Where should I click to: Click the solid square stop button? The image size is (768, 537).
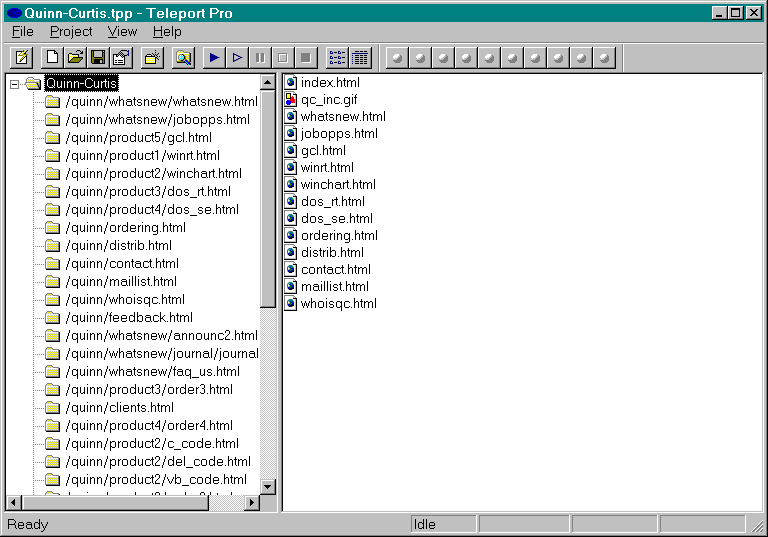[306, 58]
